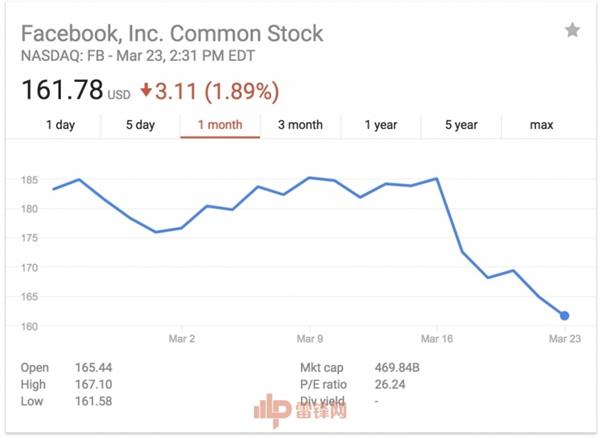Screen dimensions: 600x438
Task: Select the active 1 month tab
Action: tap(220, 125)
